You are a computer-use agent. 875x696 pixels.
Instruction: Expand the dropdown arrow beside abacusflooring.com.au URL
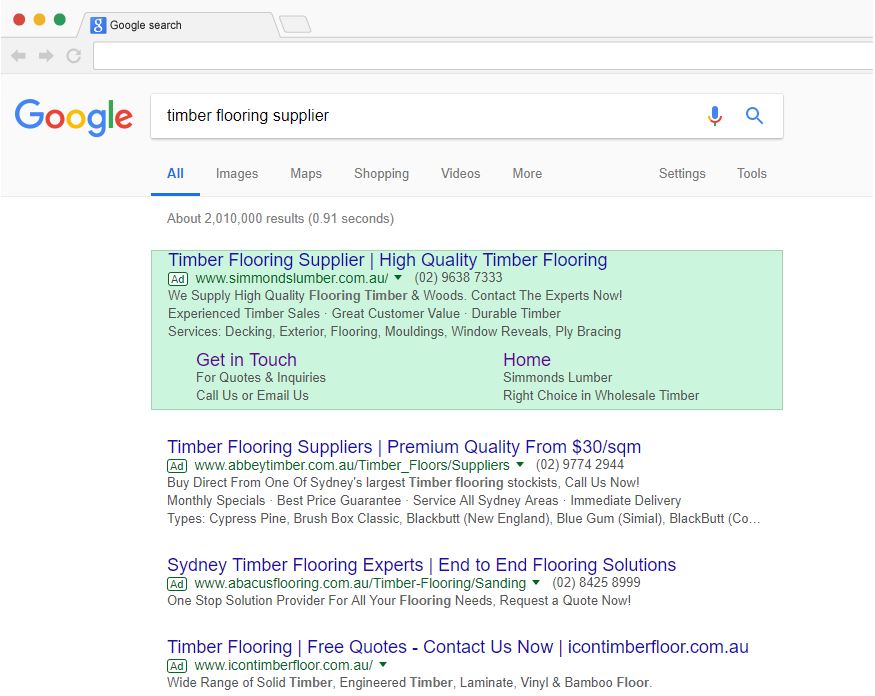pyautogui.click(x=536, y=582)
